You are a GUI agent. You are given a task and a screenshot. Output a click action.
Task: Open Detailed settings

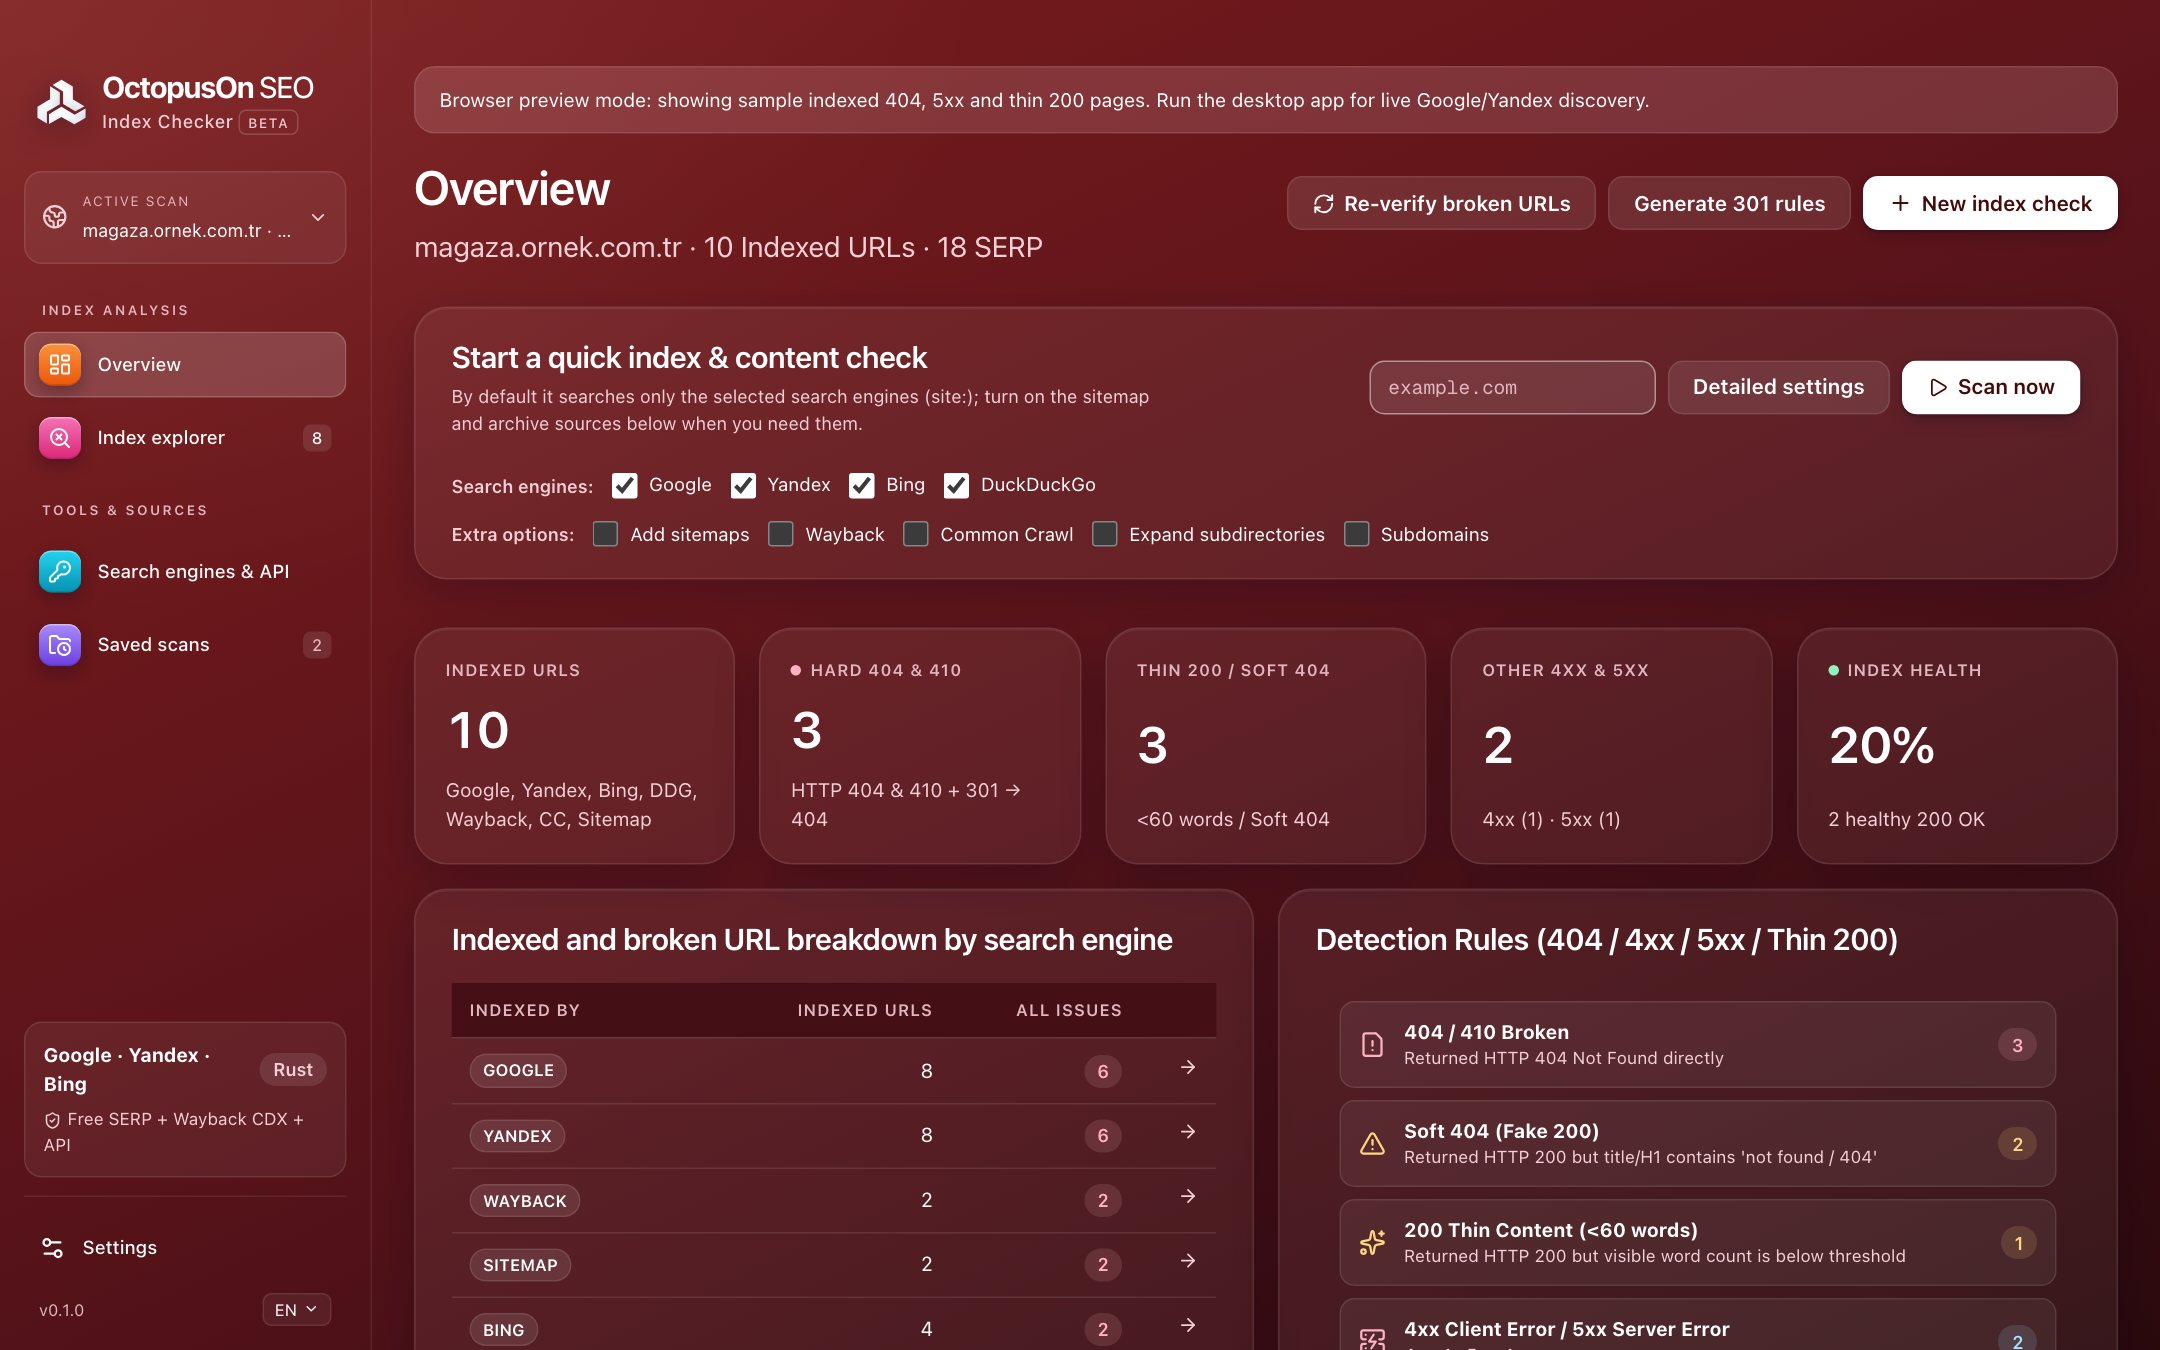pos(1778,387)
